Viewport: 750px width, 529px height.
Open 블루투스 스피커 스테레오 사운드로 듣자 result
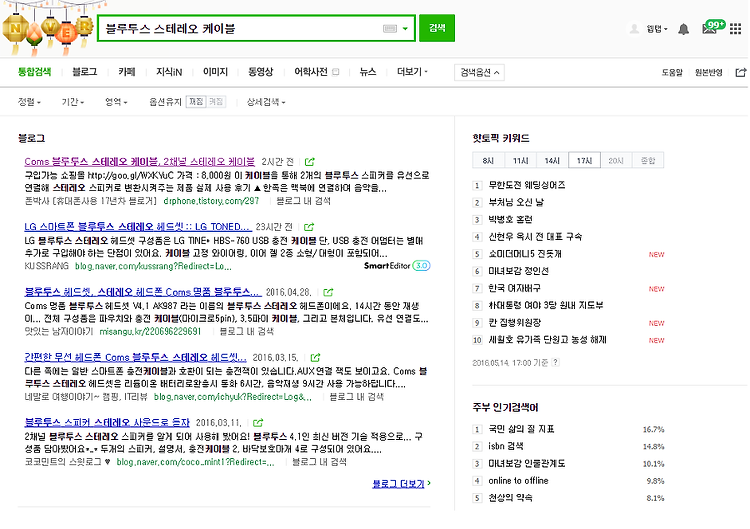107,422
